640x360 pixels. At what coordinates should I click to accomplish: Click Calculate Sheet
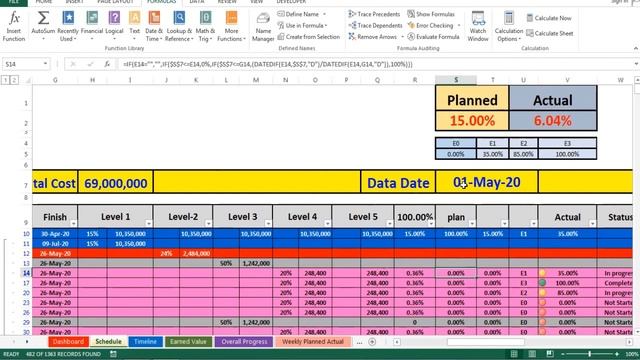550,33
